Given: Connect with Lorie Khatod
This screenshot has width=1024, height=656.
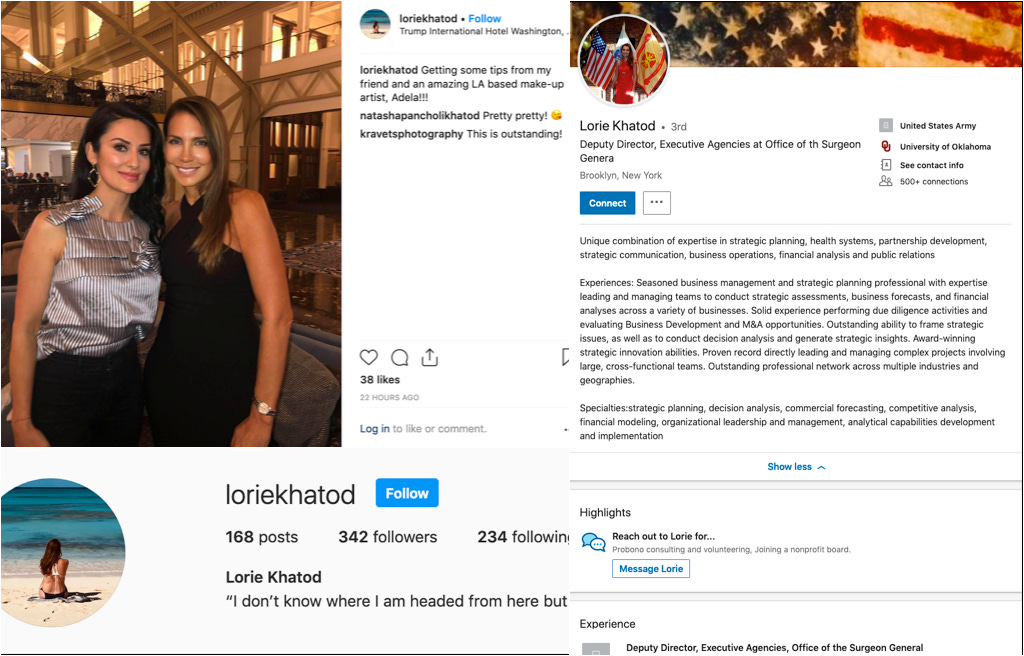Looking at the screenshot, I should pos(607,203).
